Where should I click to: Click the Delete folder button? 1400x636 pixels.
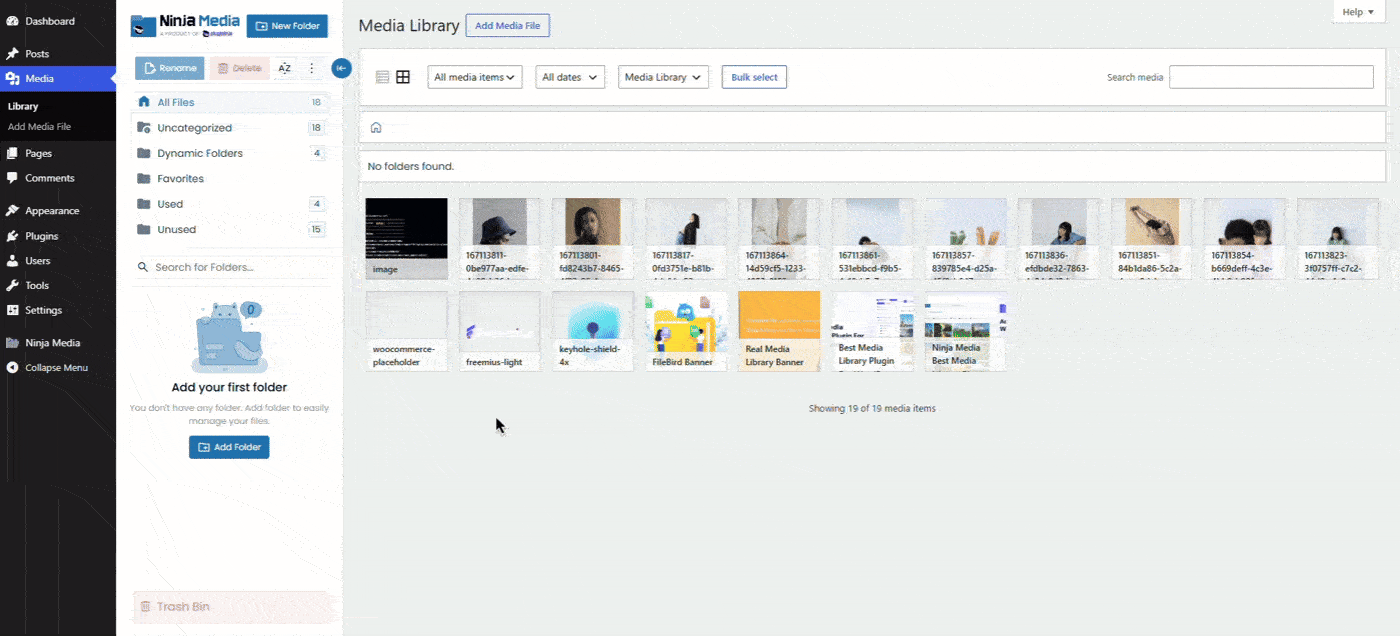[x=240, y=68]
